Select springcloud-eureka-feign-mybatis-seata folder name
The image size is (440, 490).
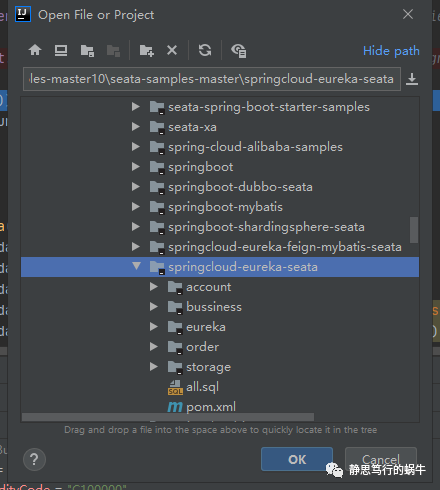click(285, 247)
